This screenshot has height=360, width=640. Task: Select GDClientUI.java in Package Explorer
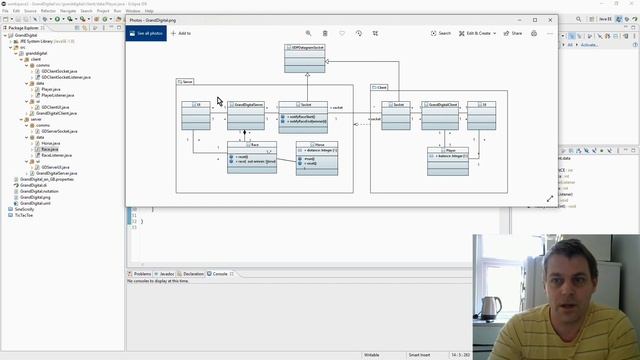(55, 107)
